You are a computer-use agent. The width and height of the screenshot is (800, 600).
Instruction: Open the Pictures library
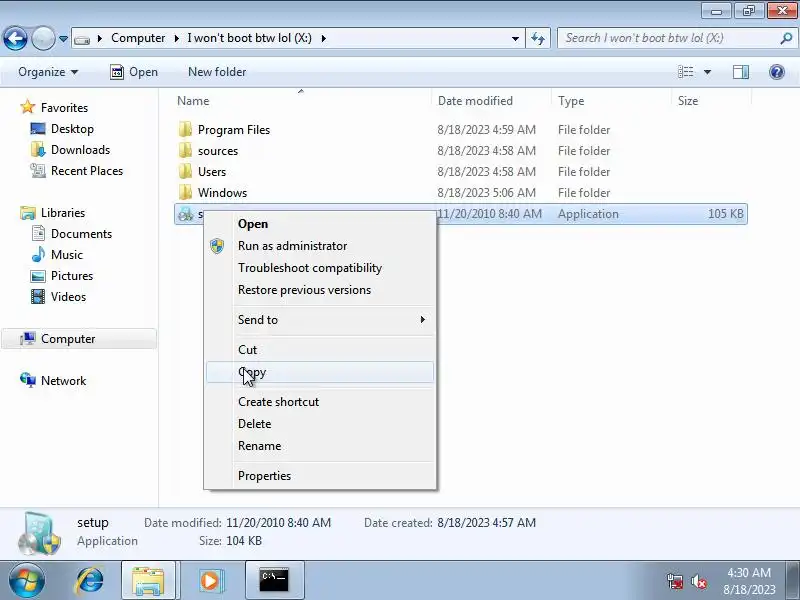tap(72, 276)
